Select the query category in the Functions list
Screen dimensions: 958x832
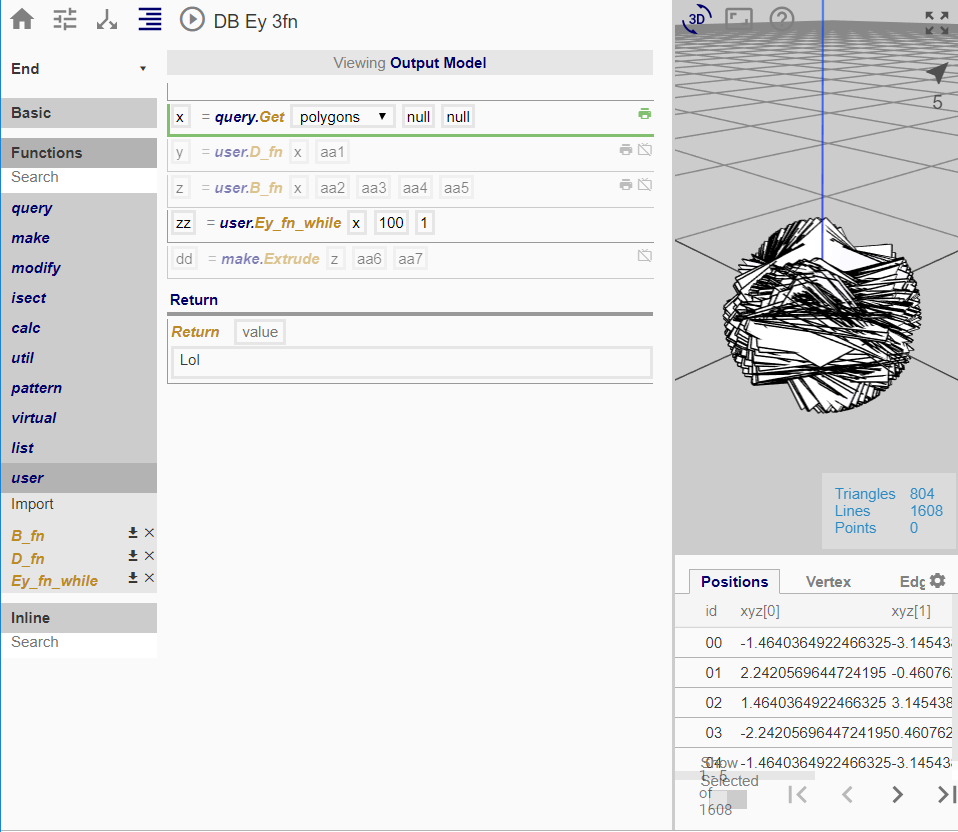tap(31, 207)
